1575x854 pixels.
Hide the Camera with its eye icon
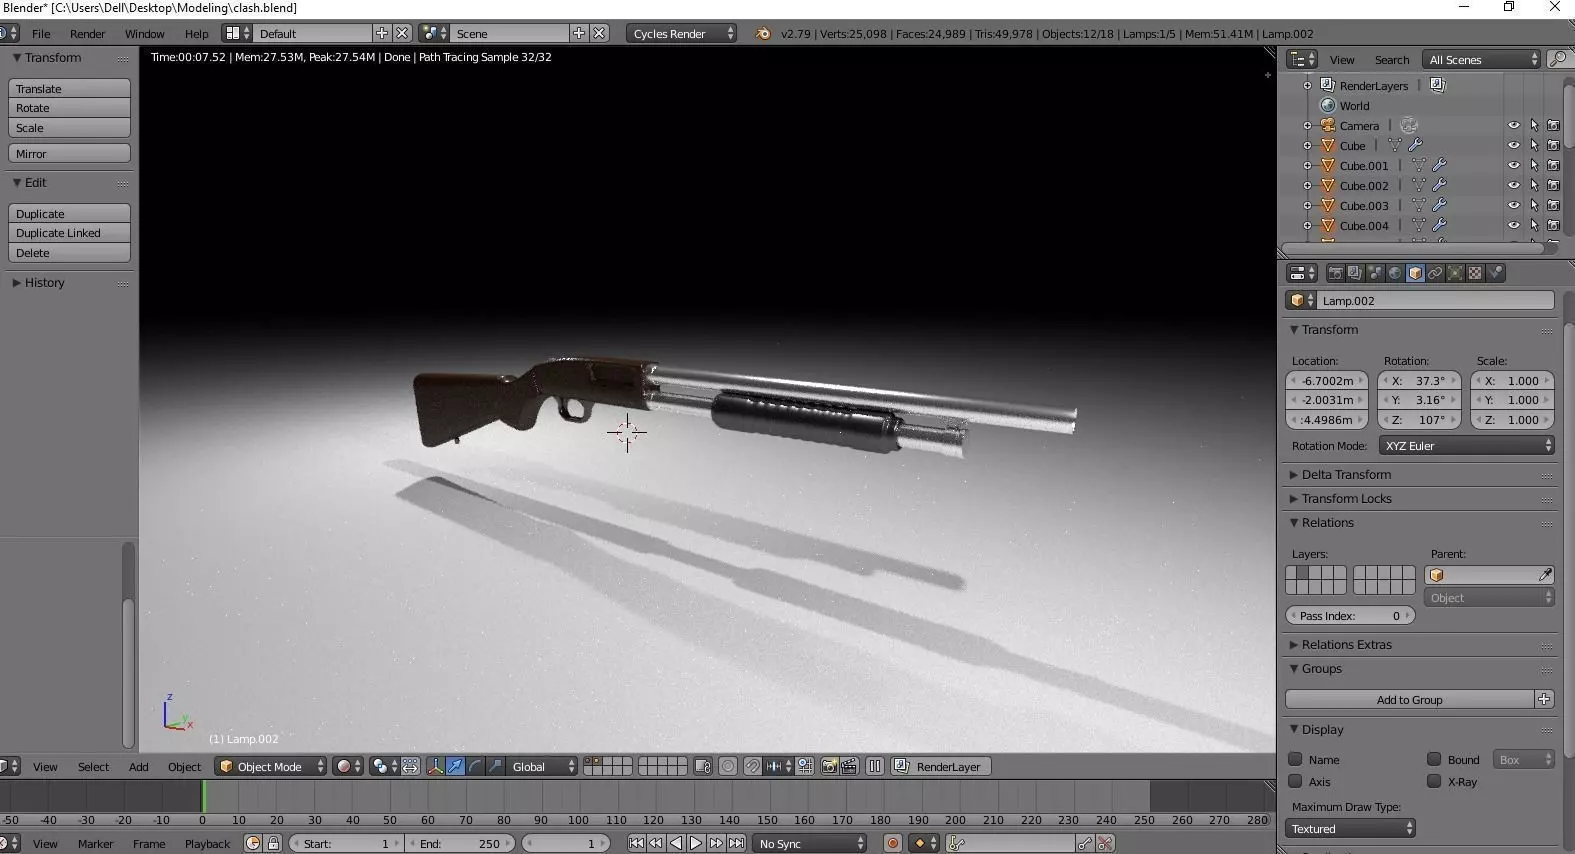[1513, 125]
